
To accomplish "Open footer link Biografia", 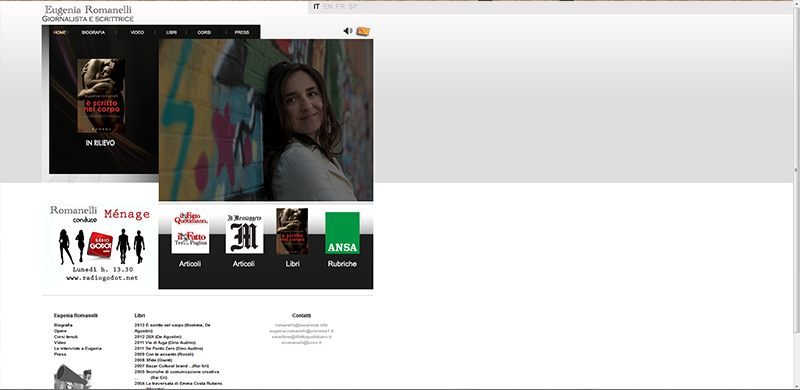I will (63, 325).
